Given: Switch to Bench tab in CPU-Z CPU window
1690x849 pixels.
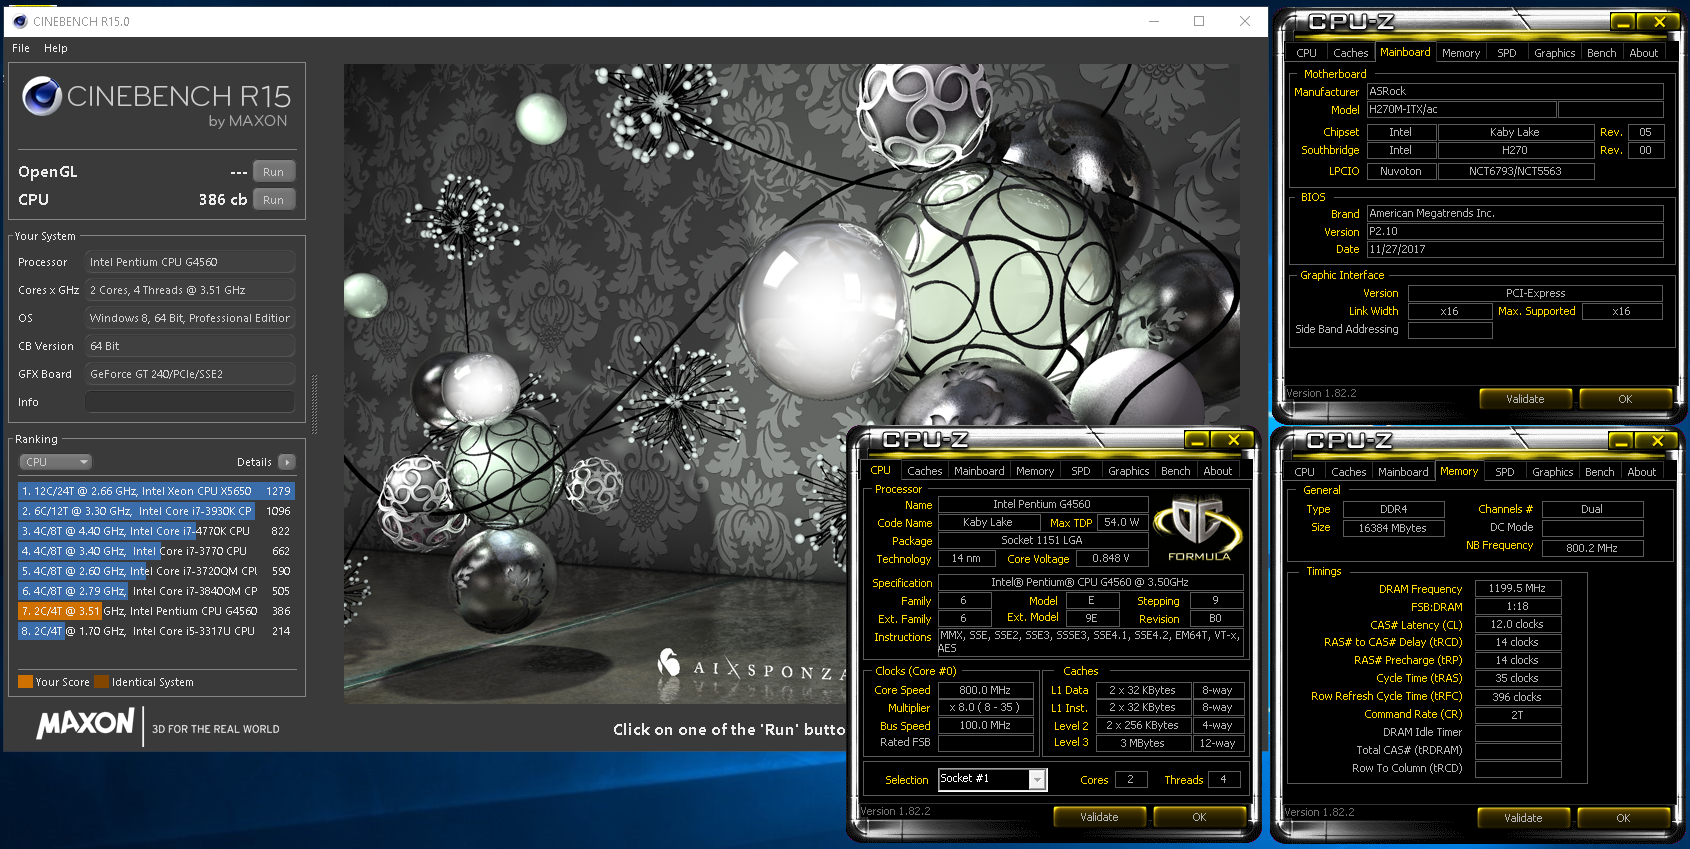Looking at the screenshot, I should [x=1175, y=471].
